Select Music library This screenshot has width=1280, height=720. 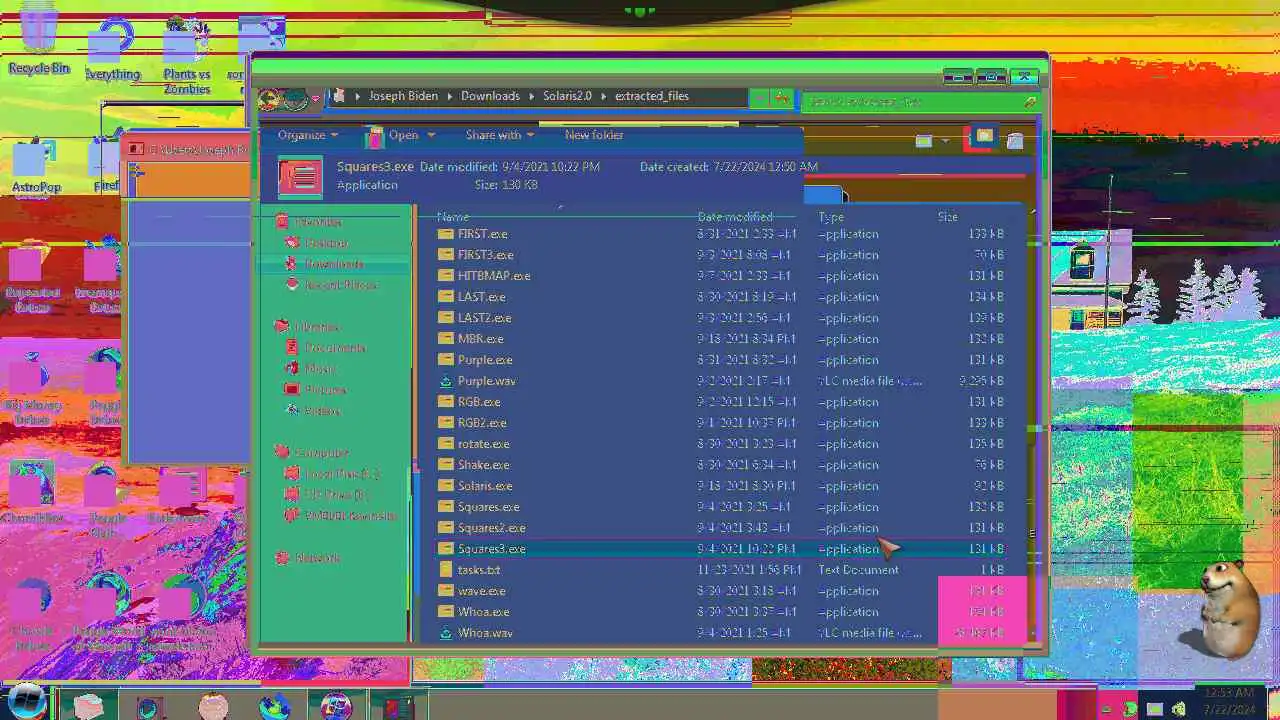click(311, 369)
